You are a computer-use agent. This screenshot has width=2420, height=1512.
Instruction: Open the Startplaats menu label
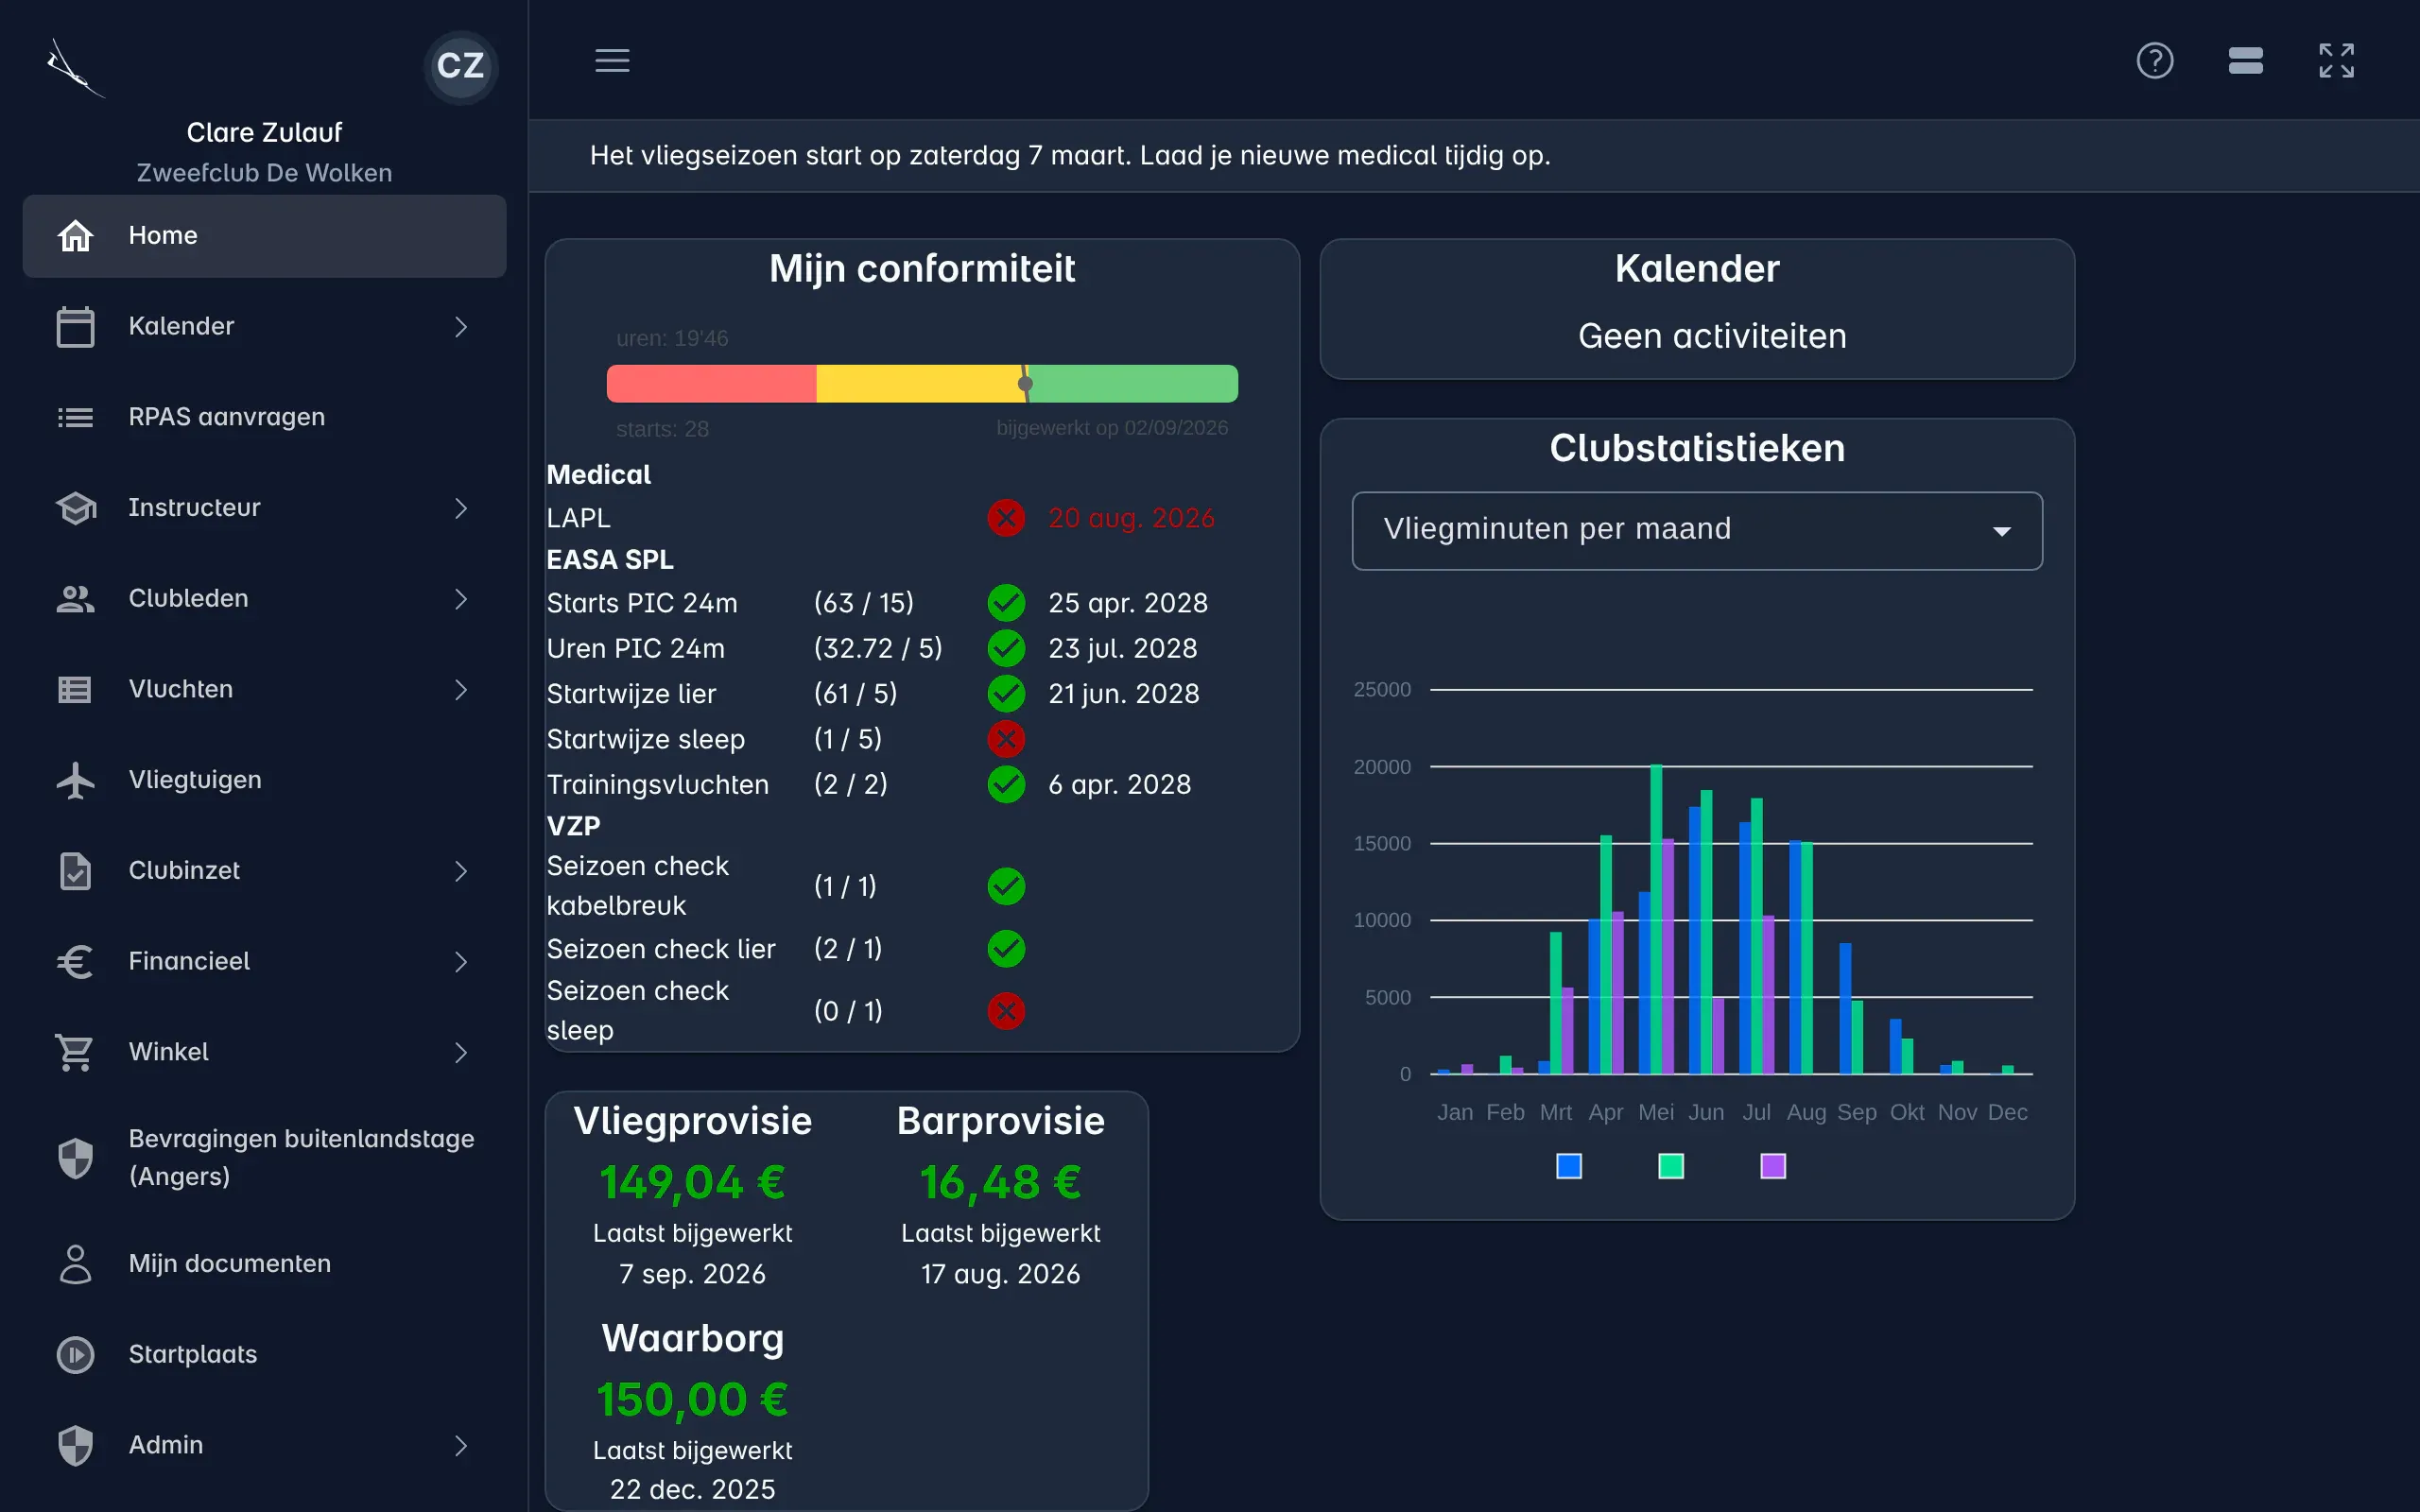[x=193, y=1355]
